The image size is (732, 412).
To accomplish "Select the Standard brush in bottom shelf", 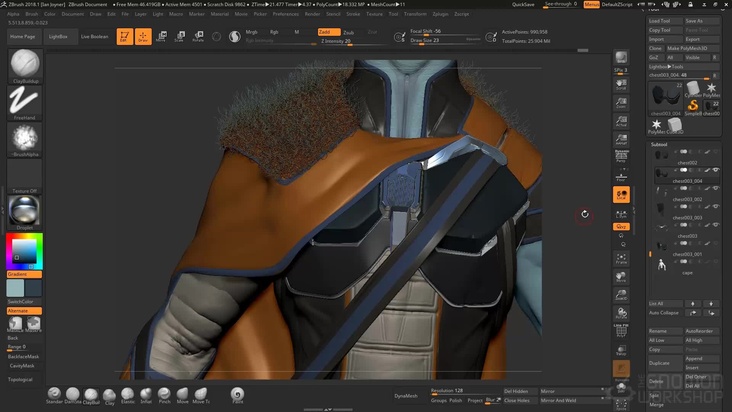I will tap(54, 396).
